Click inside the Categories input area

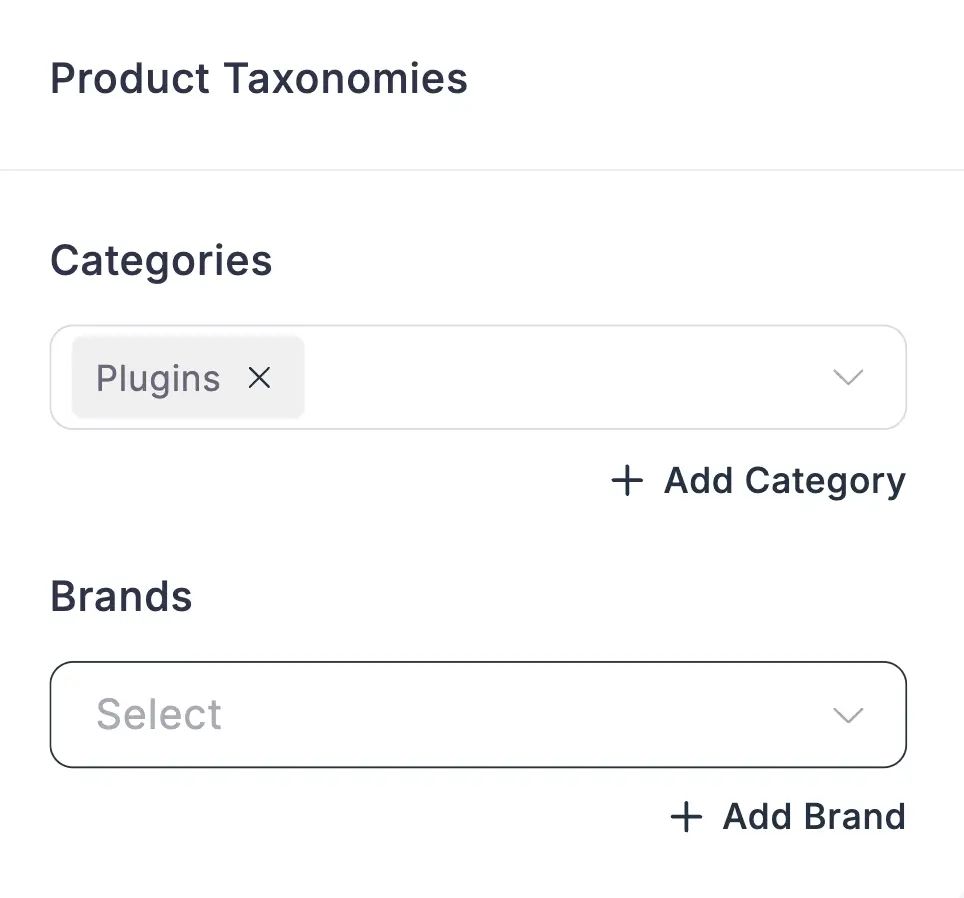click(550, 378)
